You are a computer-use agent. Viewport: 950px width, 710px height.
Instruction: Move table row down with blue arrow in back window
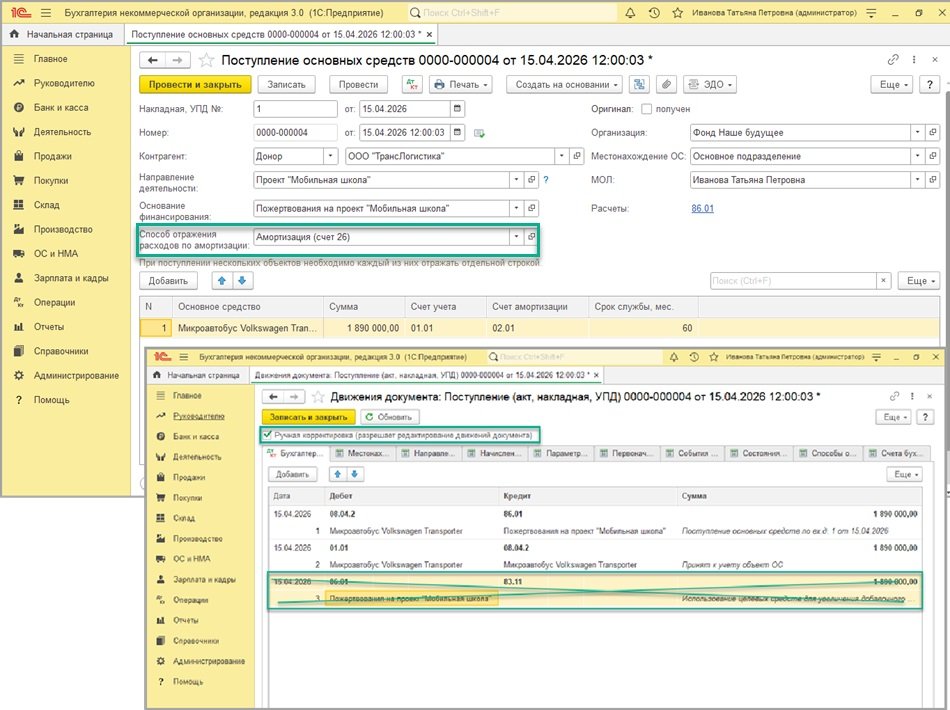coord(242,280)
